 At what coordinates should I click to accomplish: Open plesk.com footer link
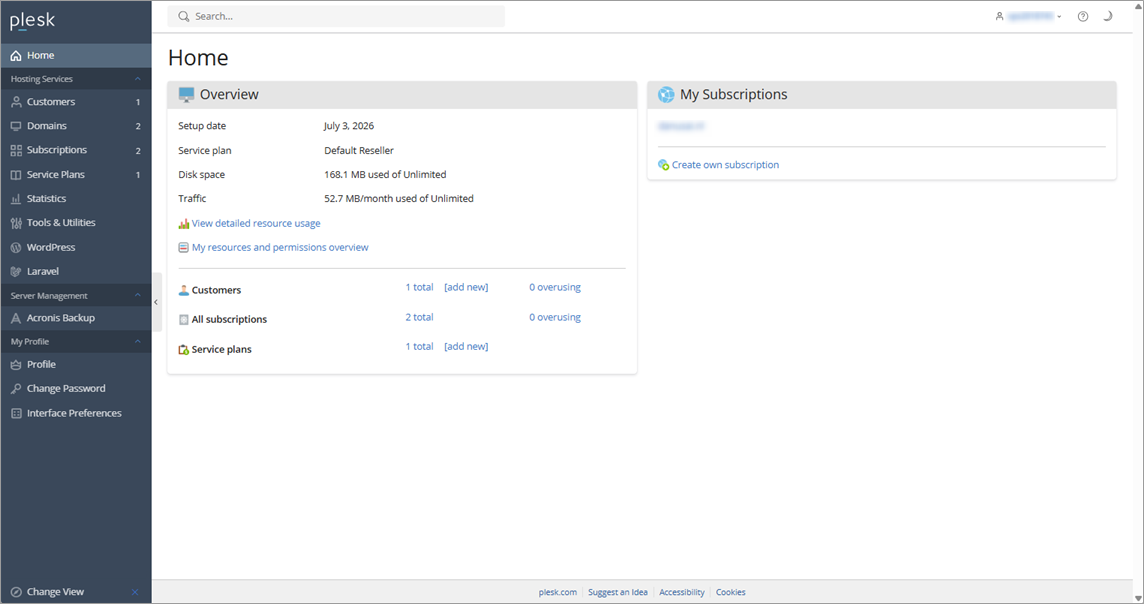point(557,592)
